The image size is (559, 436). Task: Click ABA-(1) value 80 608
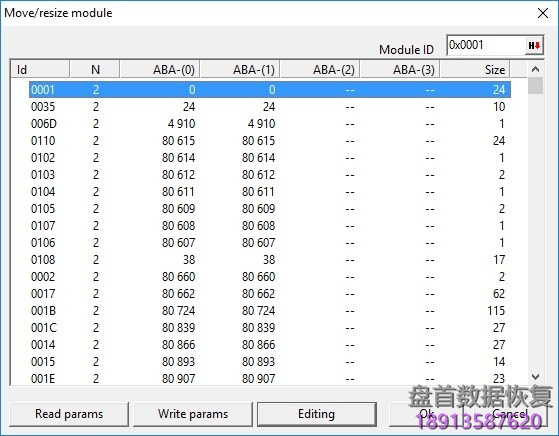(258, 226)
